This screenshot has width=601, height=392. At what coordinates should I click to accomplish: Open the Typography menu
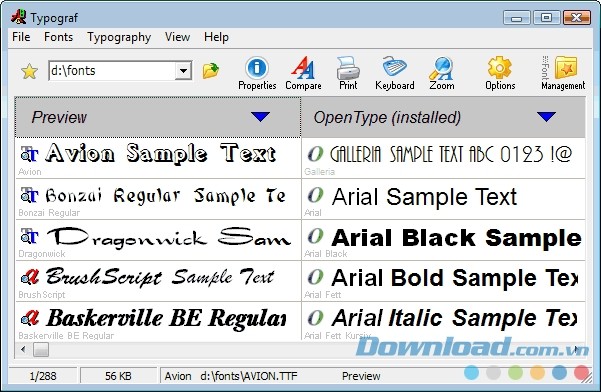[x=119, y=37]
